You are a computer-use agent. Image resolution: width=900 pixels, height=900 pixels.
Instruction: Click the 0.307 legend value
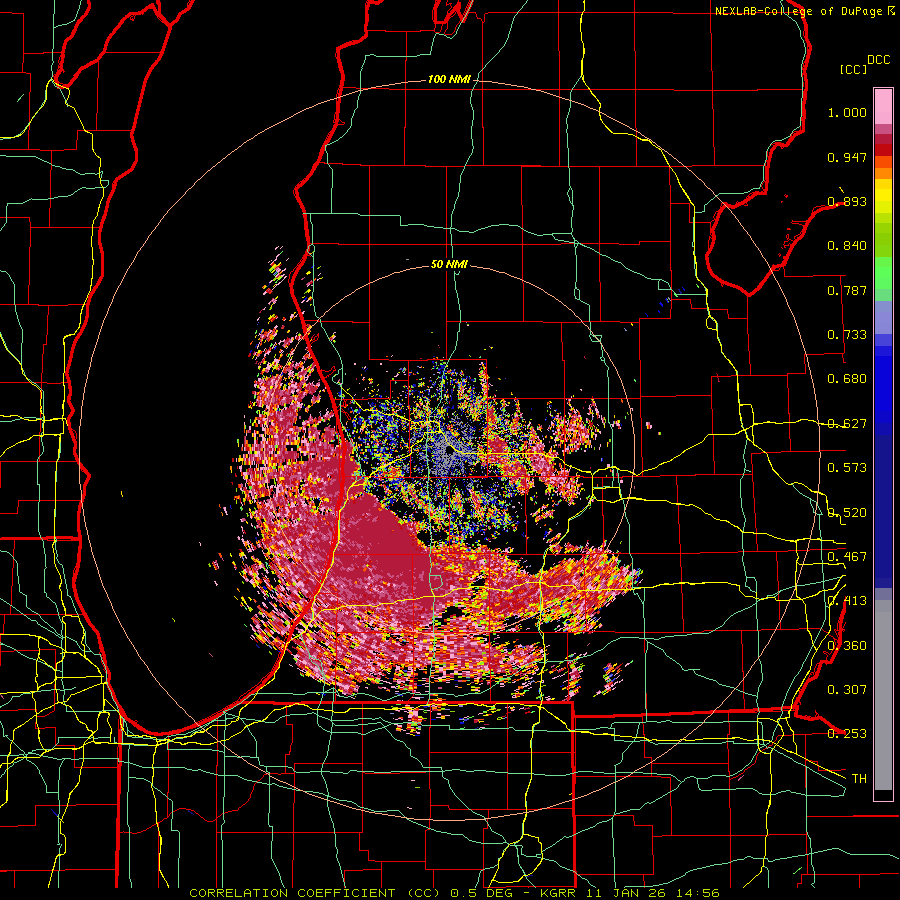tap(847, 690)
